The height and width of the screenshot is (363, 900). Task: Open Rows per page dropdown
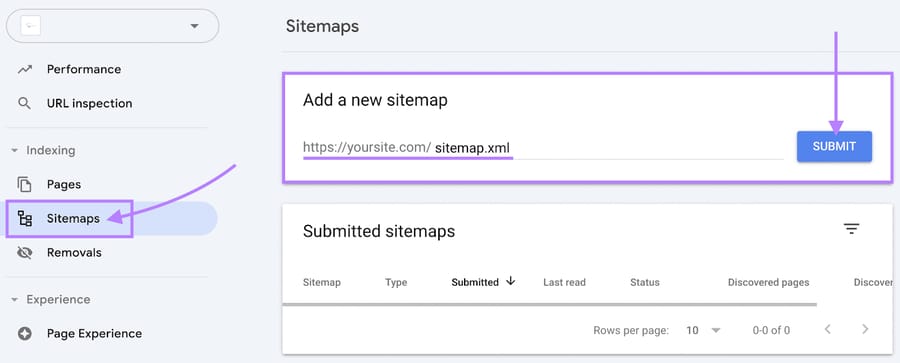703,330
